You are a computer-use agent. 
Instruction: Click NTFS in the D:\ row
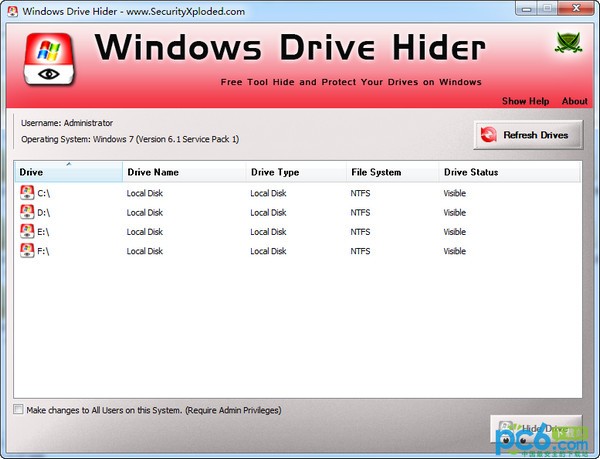360,212
